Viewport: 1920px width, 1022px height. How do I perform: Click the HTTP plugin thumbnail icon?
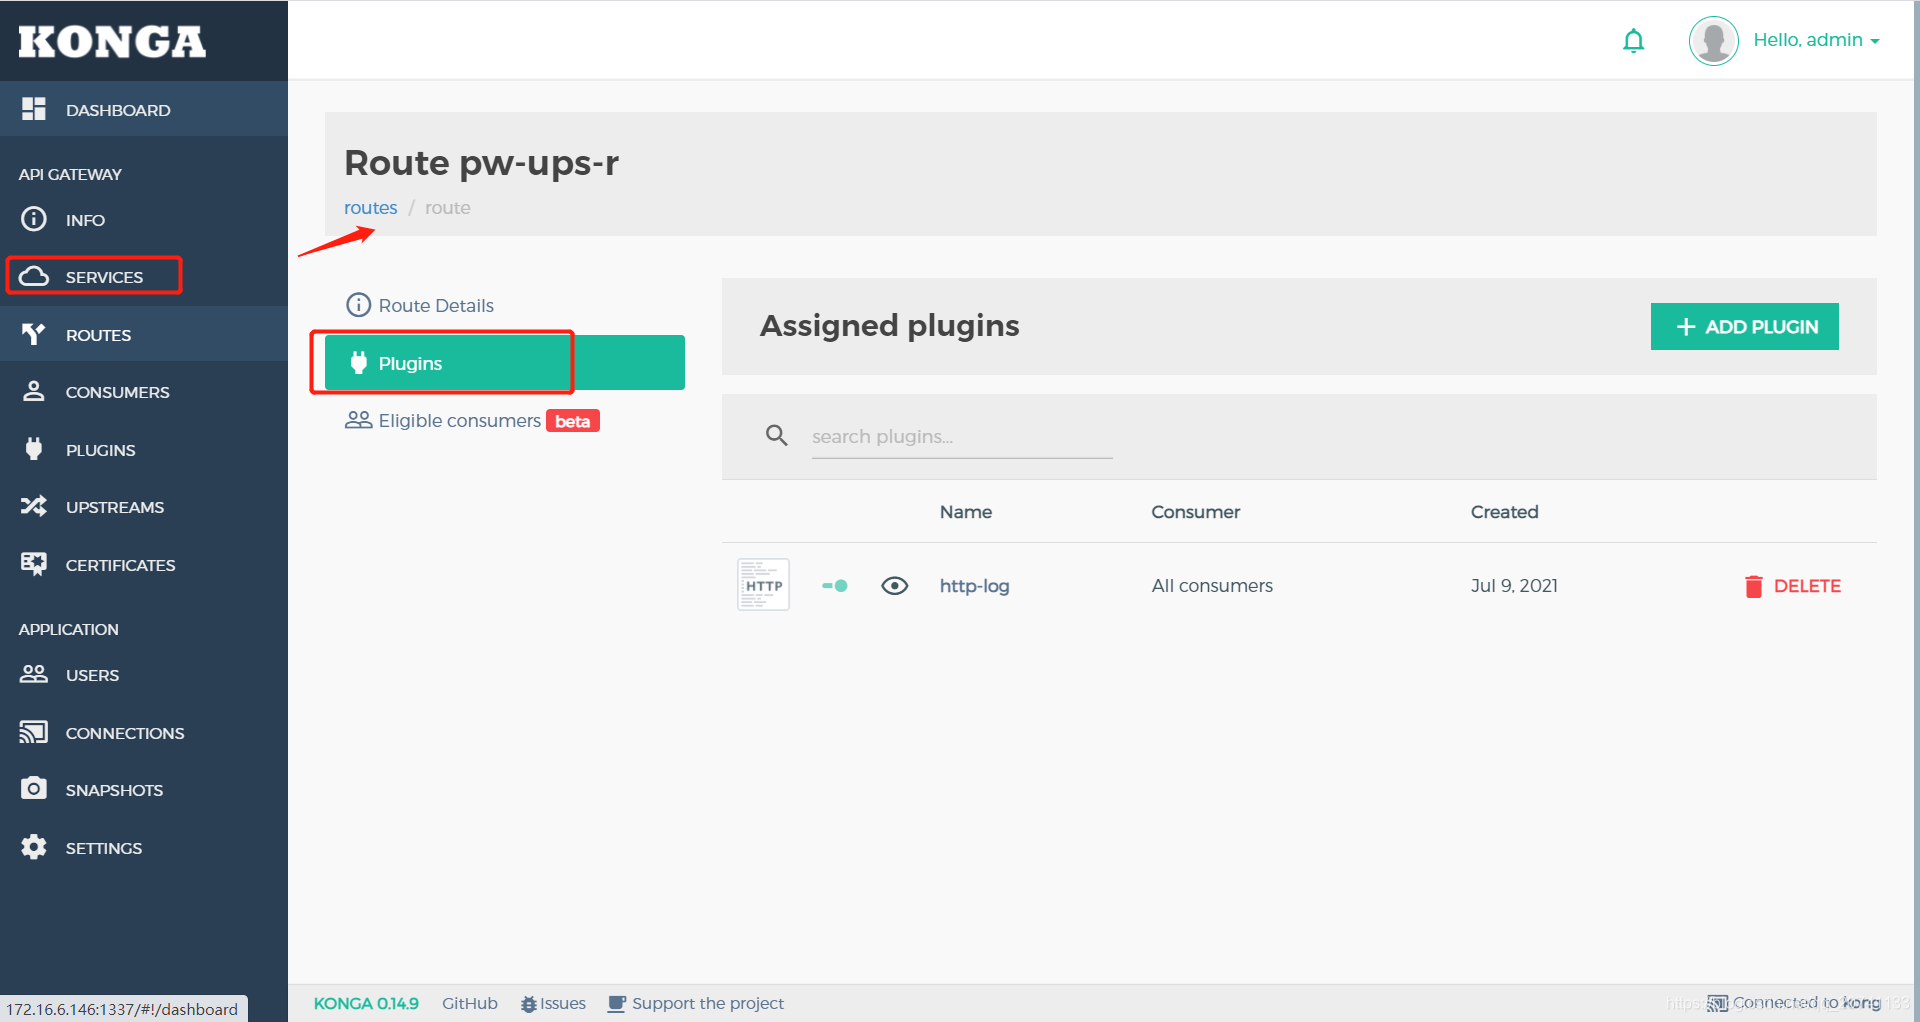coord(763,585)
